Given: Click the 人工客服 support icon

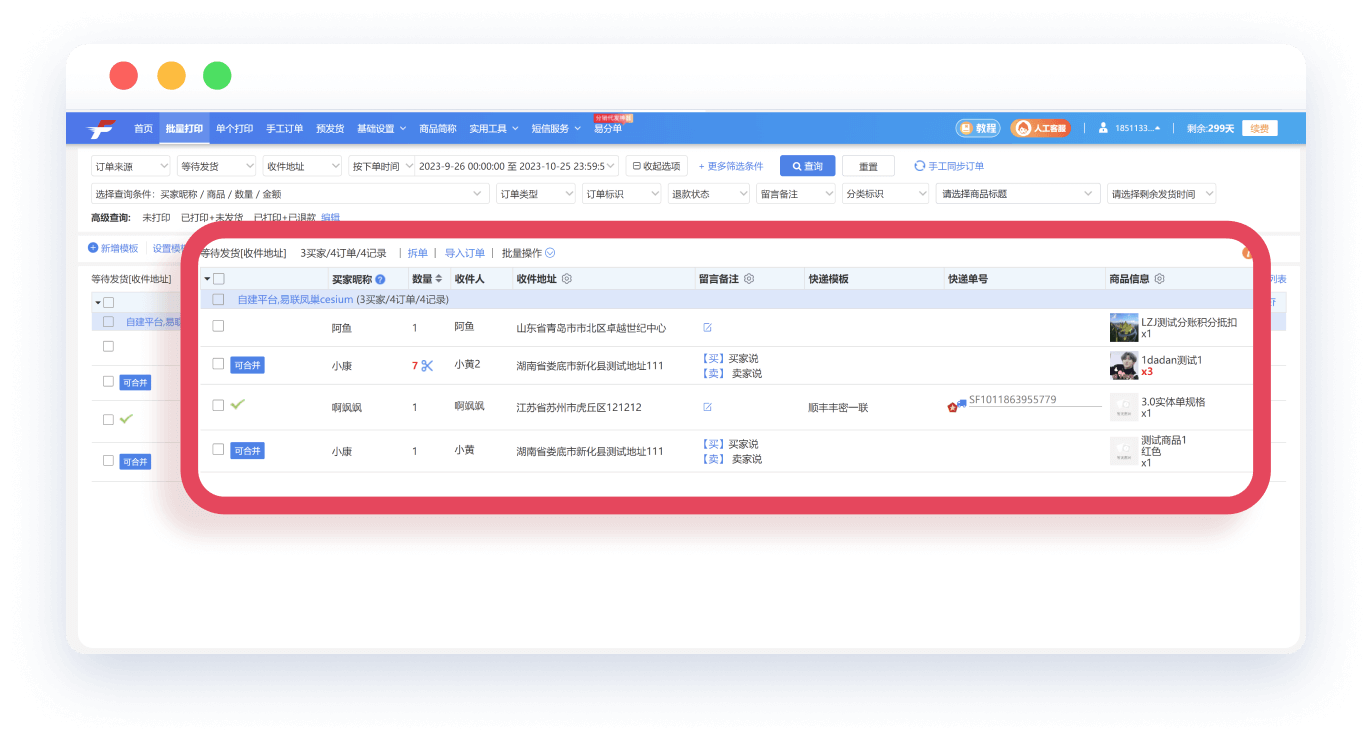Looking at the screenshot, I should [1040, 128].
